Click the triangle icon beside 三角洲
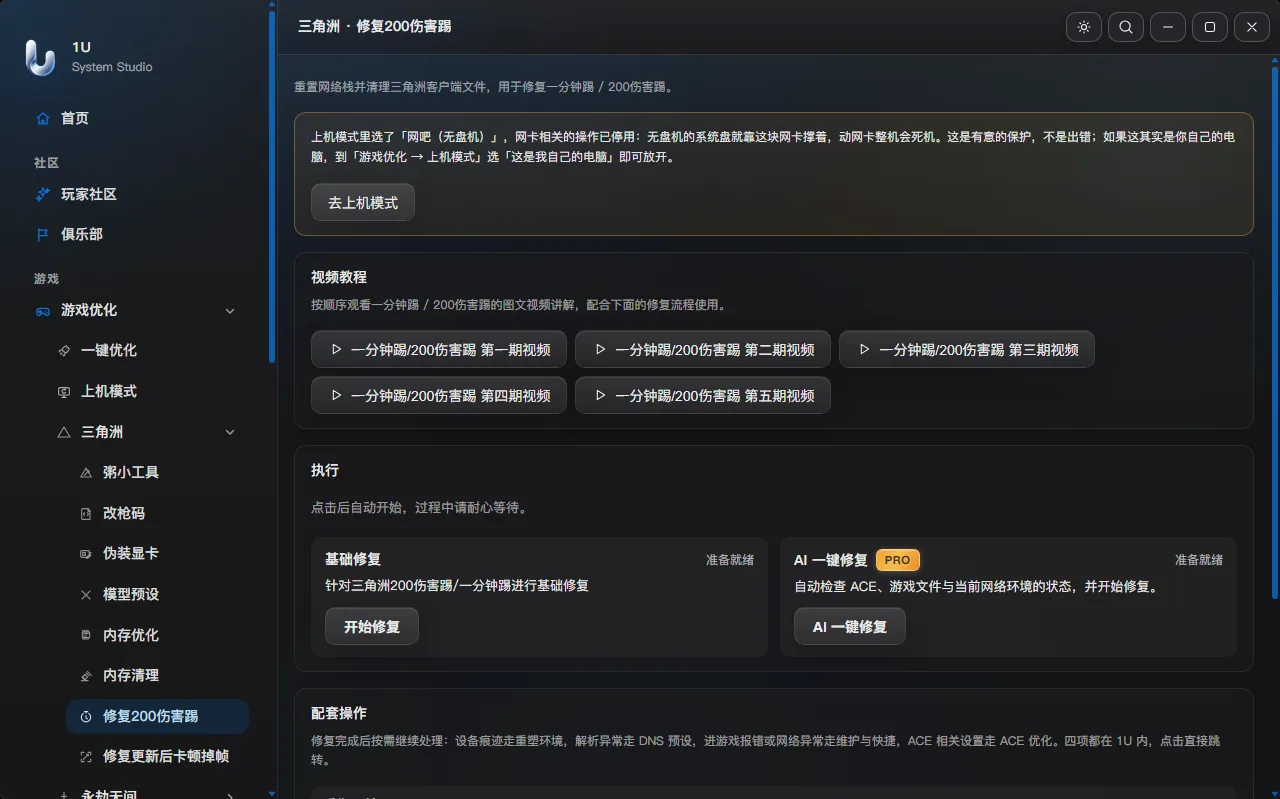This screenshot has width=1280, height=799. [x=64, y=432]
